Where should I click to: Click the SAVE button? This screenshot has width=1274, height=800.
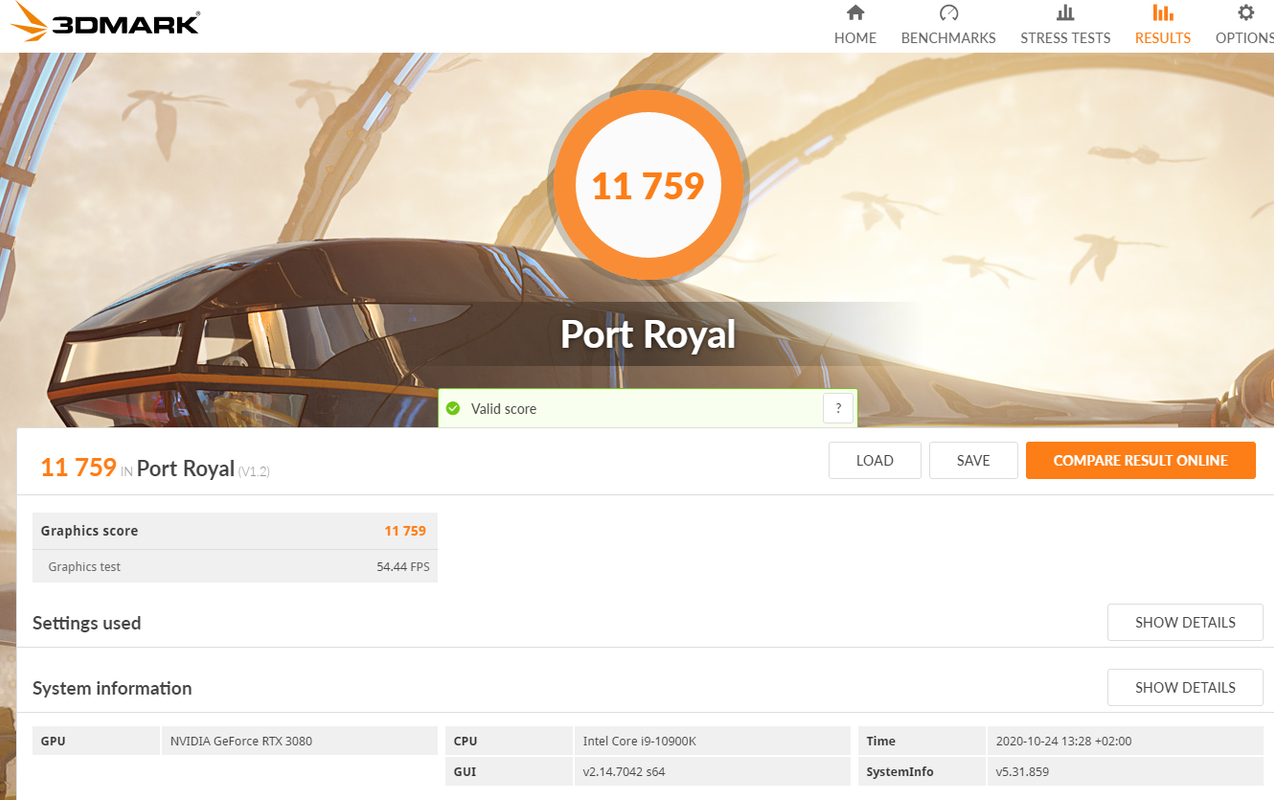click(973, 460)
